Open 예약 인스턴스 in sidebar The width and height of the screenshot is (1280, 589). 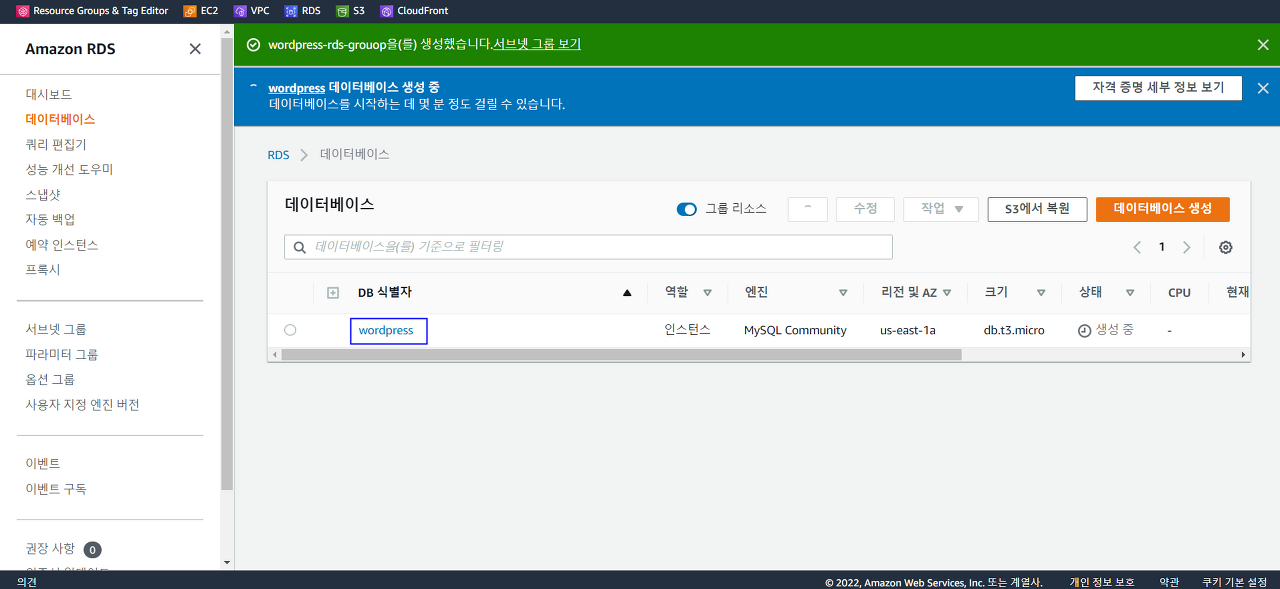coord(61,245)
